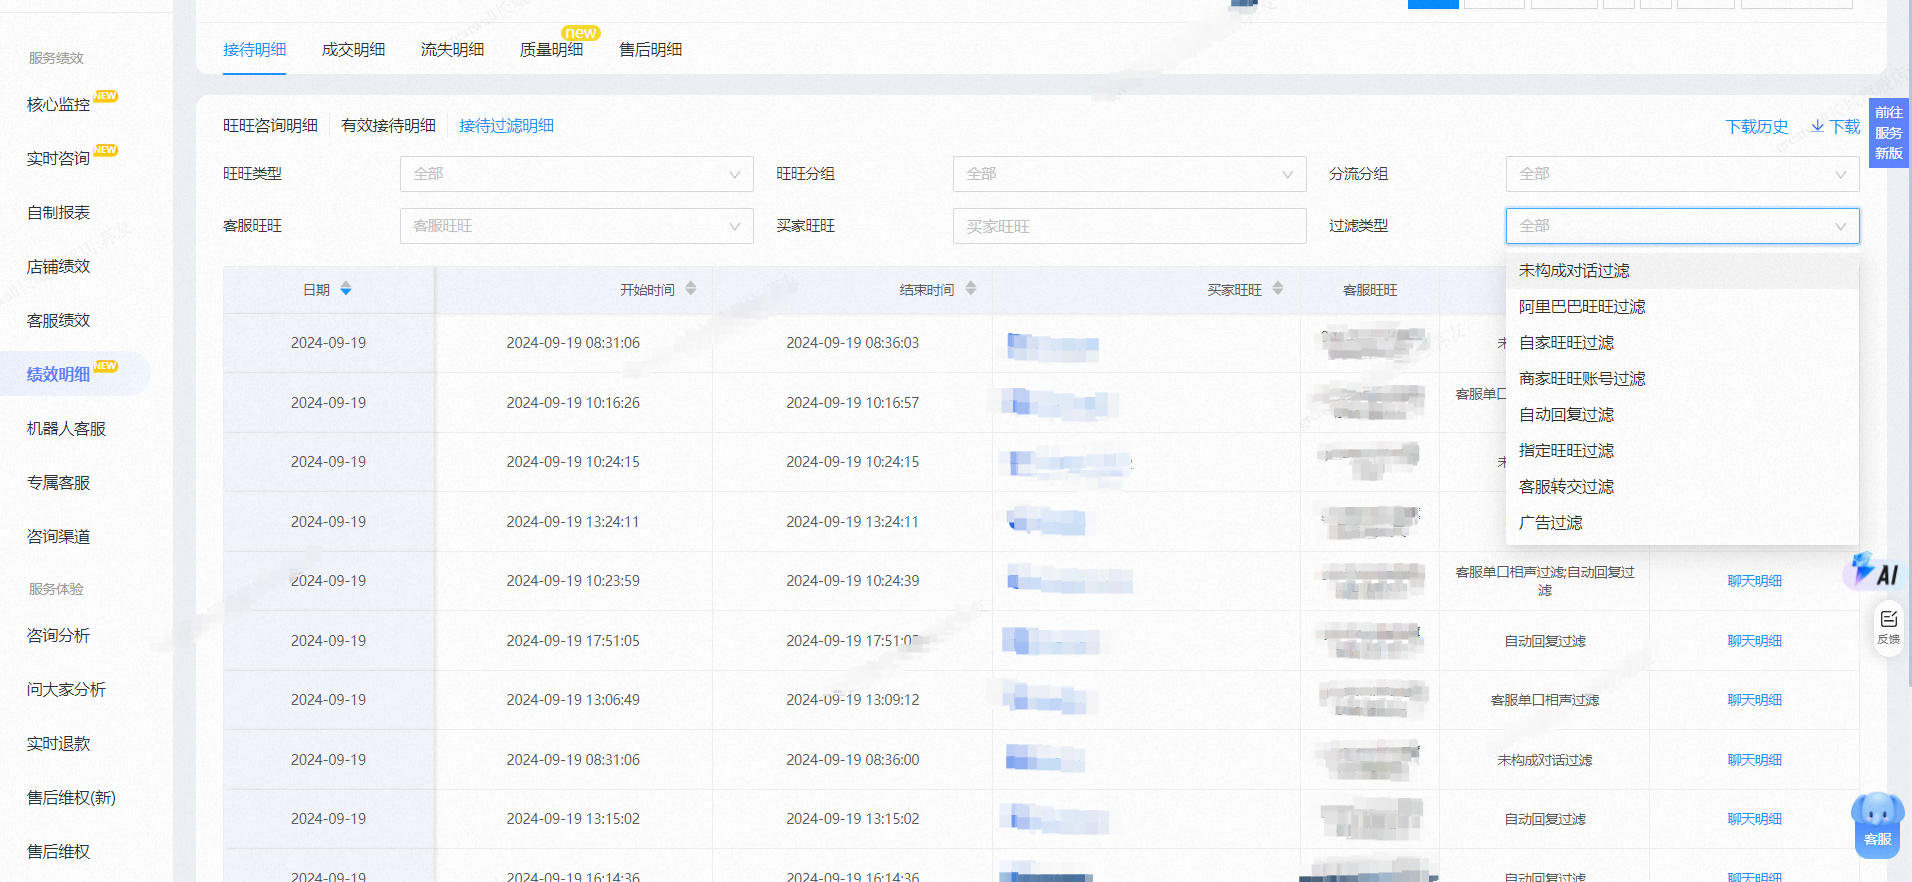Open 聊天明细 for row 17:51:05

point(1754,641)
